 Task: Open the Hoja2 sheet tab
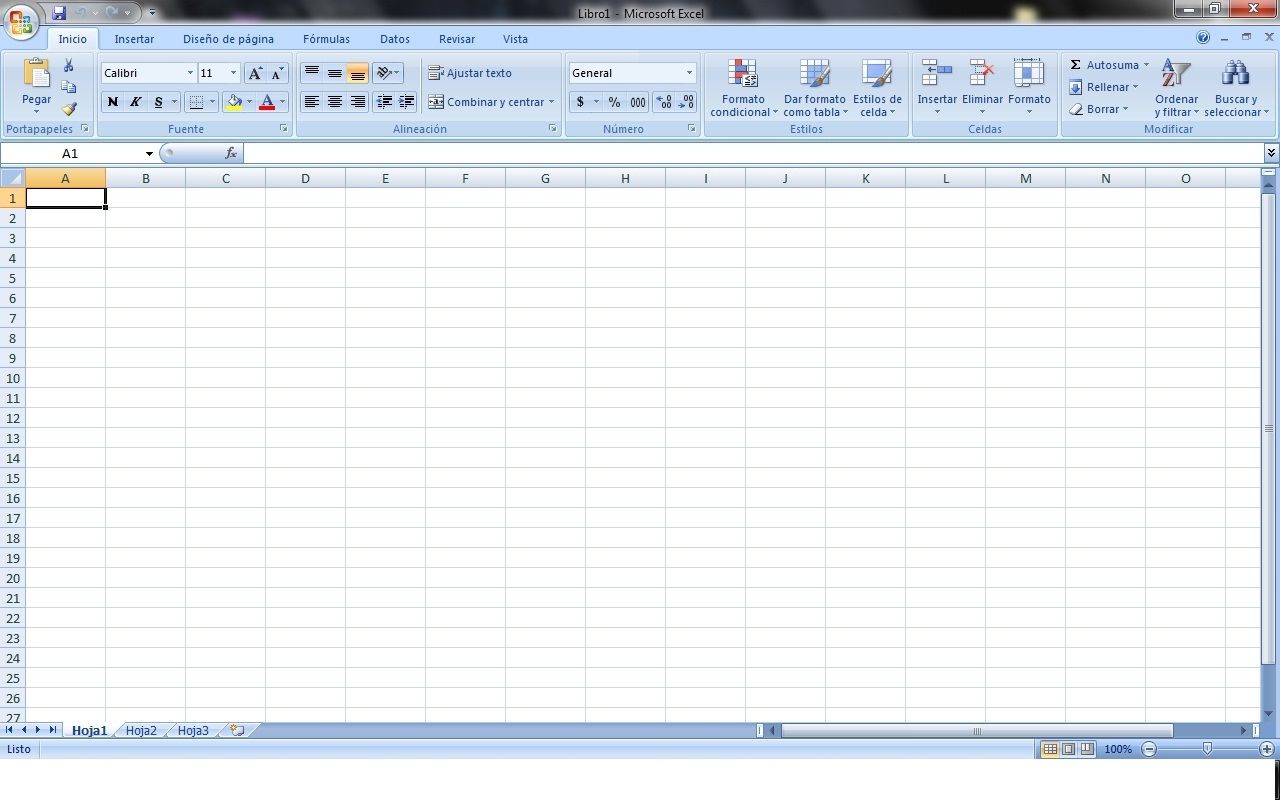pyautogui.click(x=141, y=731)
